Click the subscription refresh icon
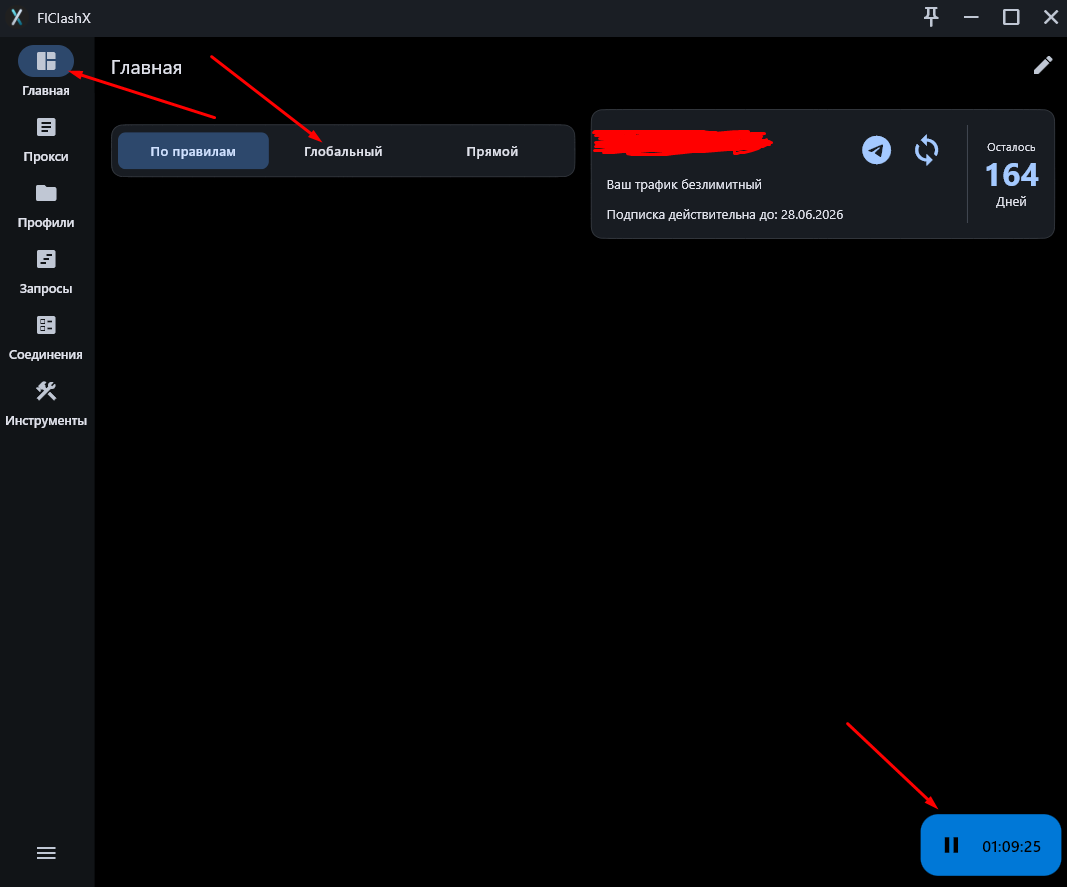 pyautogui.click(x=925, y=150)
